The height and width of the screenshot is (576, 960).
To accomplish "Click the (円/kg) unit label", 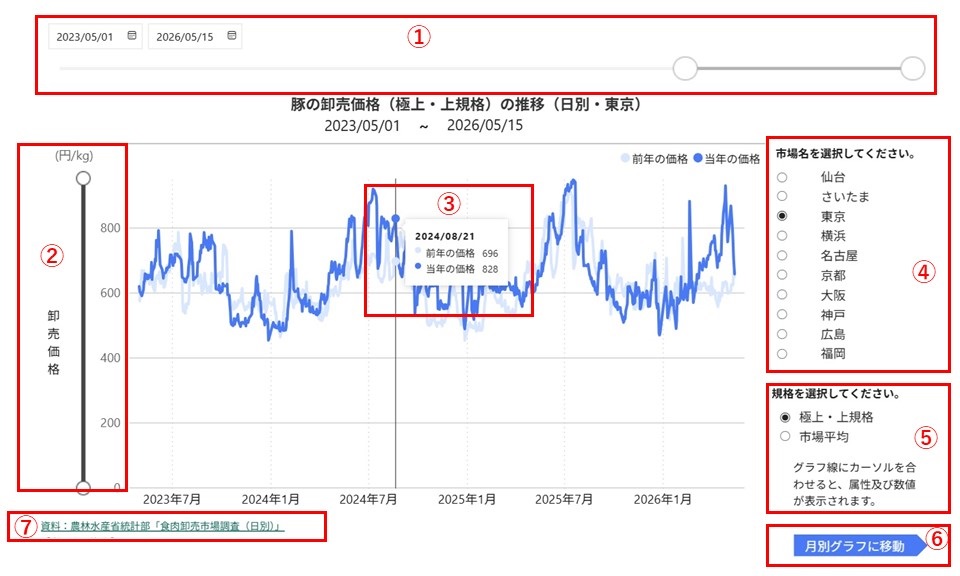I will tap(74, 155).
